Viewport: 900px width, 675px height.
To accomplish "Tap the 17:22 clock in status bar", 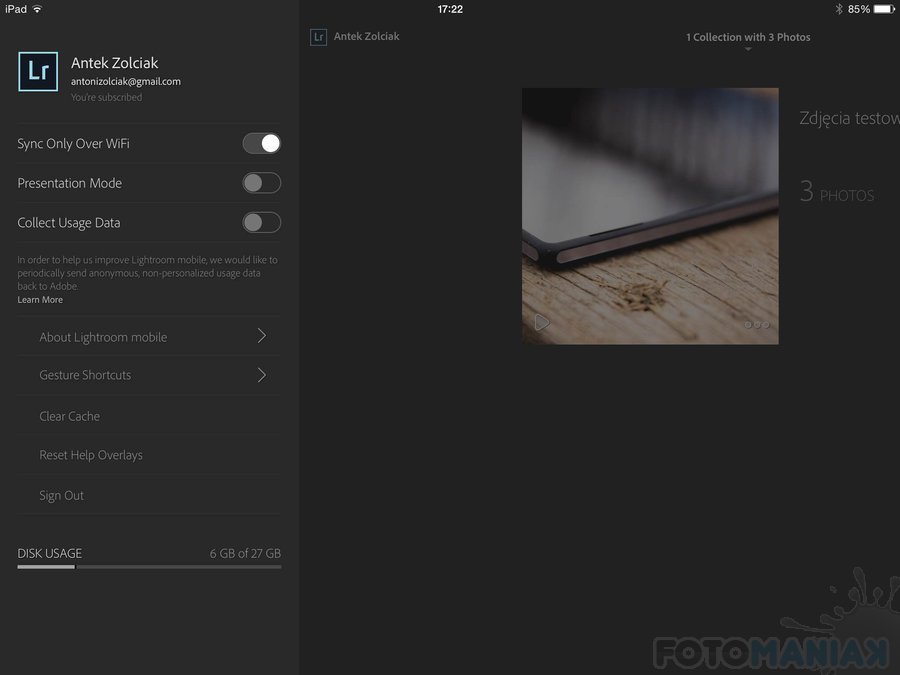I will click(x=450, y=9).
